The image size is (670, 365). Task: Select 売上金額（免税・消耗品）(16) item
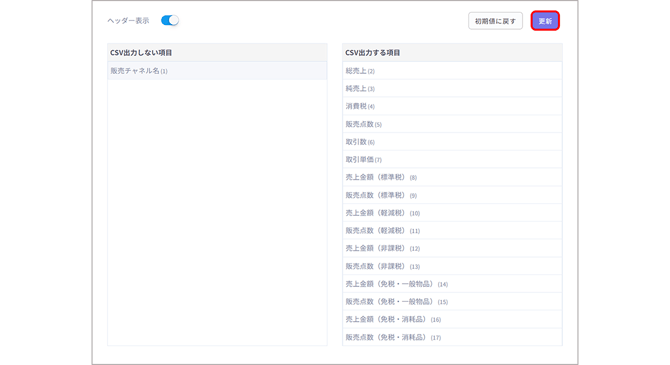(x=452, y=319)
